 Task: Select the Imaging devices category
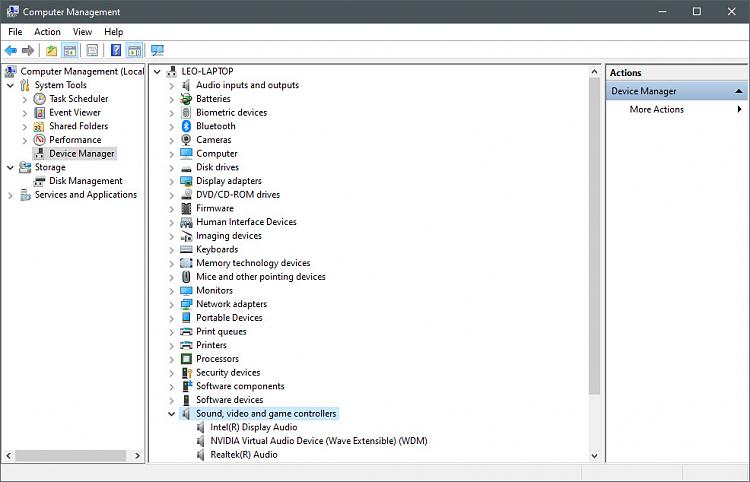[x=229, y=236]
